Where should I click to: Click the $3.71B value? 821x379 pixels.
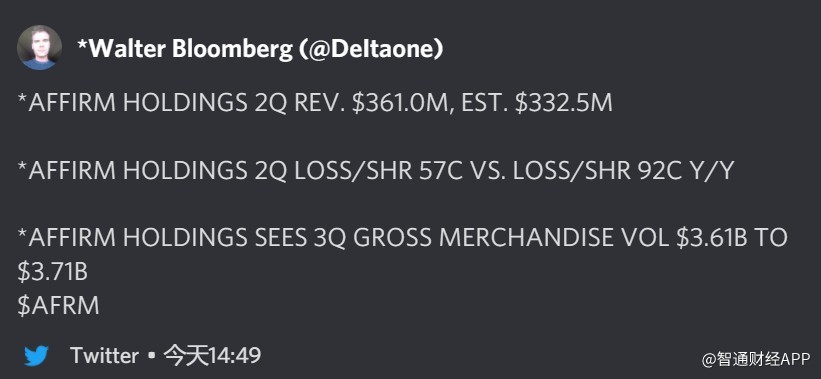pos(52,273)
